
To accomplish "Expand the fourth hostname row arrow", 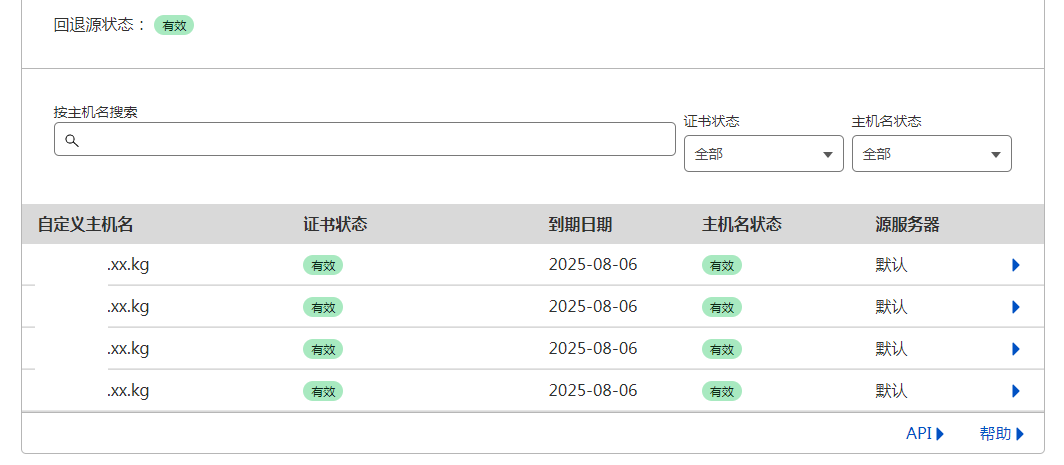I will coord(1016,391).
